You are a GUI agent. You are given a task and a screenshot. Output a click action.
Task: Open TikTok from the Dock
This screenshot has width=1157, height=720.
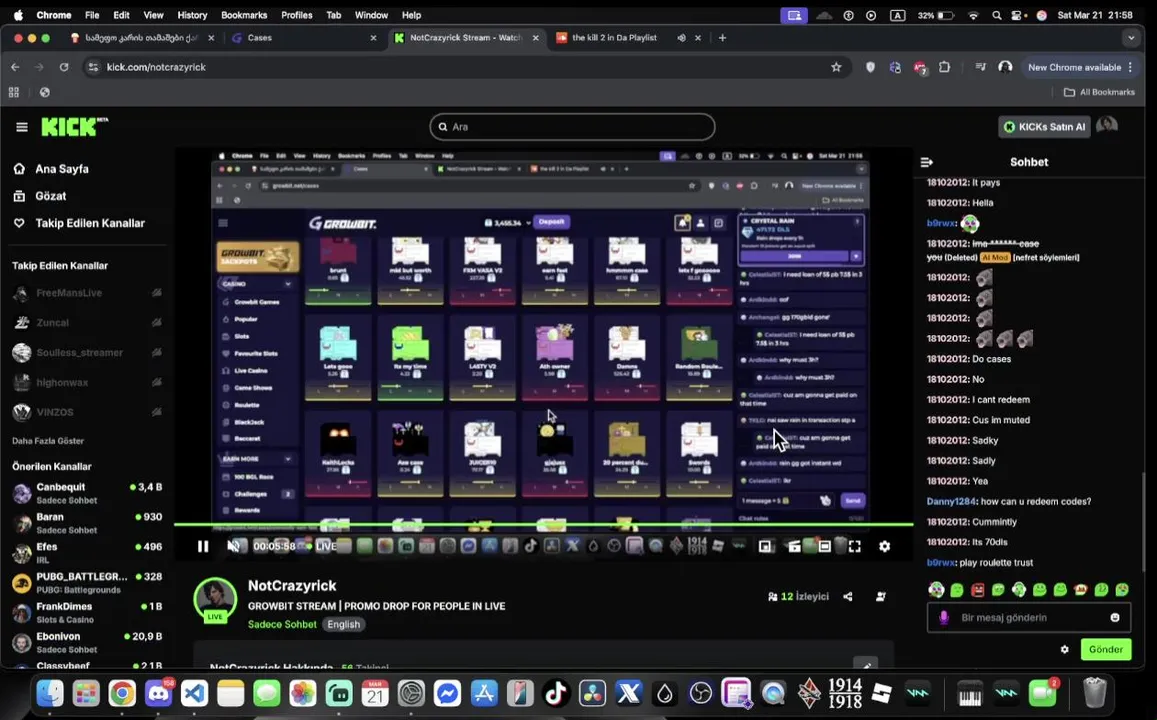tap(556, 693)
